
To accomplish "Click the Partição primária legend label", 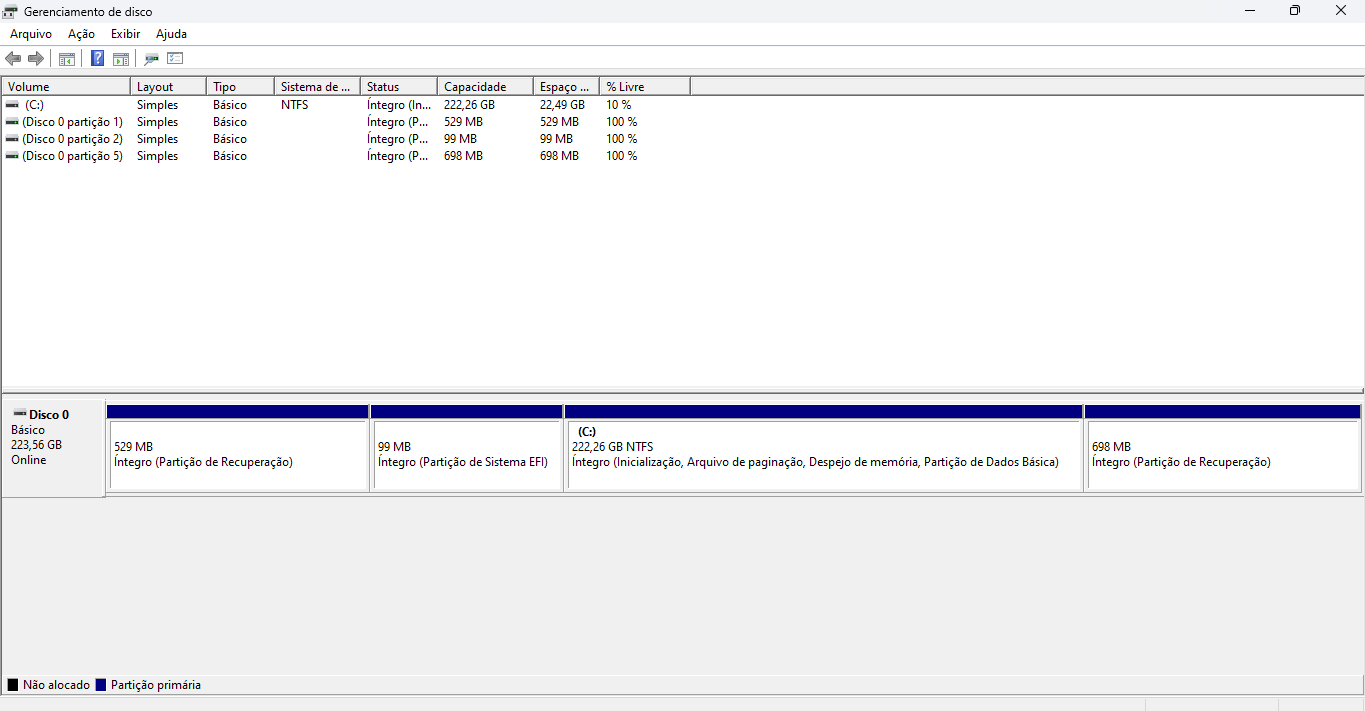I will pos(156,685).
